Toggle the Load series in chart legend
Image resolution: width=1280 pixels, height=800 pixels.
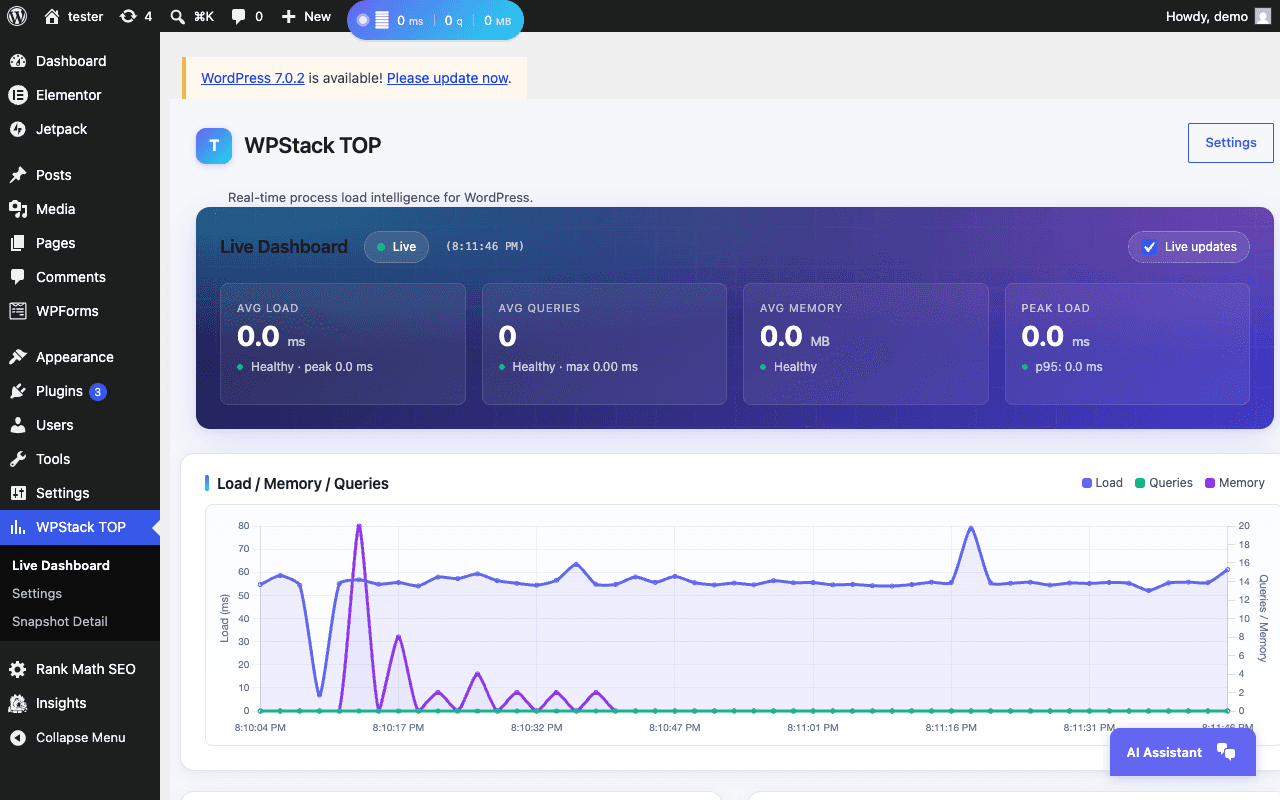point(1102,483)
